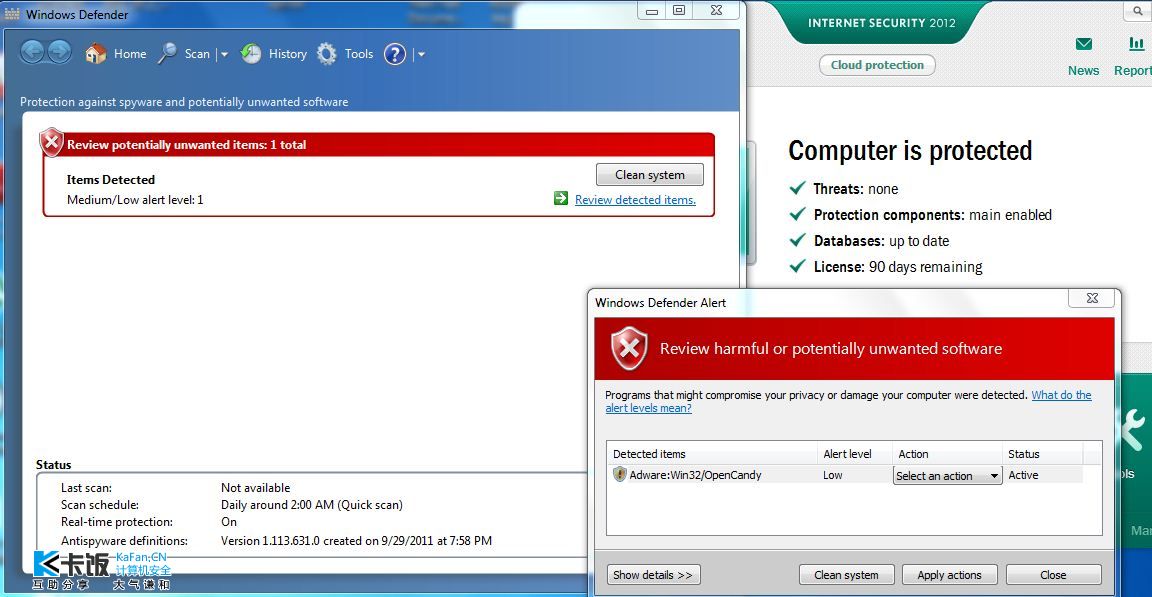The height and width of the screenshot is (597, 1152).
Task: Go back in Windows Defender navigation
Action: point(32,52)
